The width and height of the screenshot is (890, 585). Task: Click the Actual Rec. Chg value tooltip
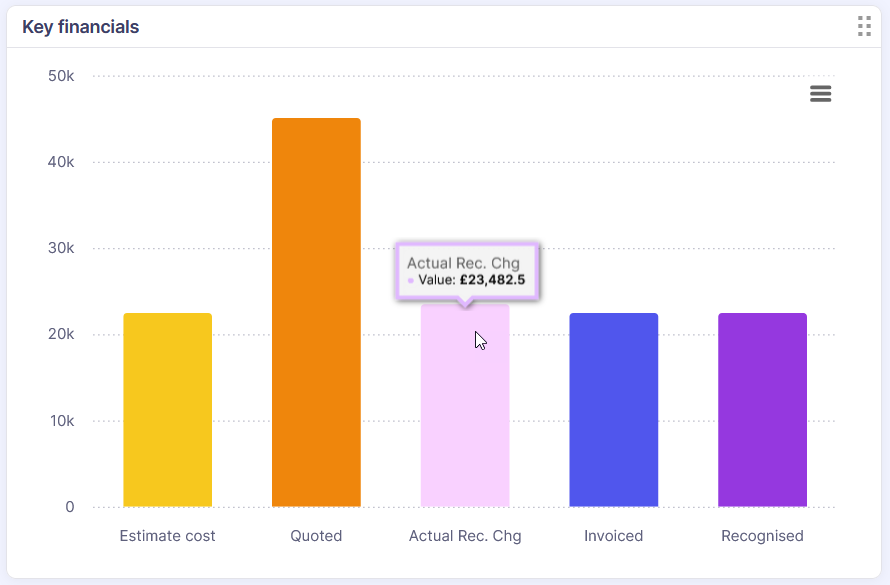467,271
